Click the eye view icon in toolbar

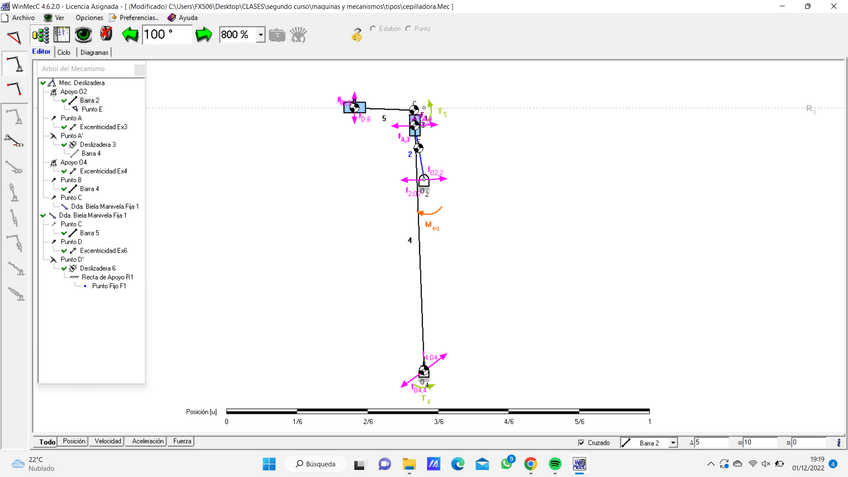point(84,35)
